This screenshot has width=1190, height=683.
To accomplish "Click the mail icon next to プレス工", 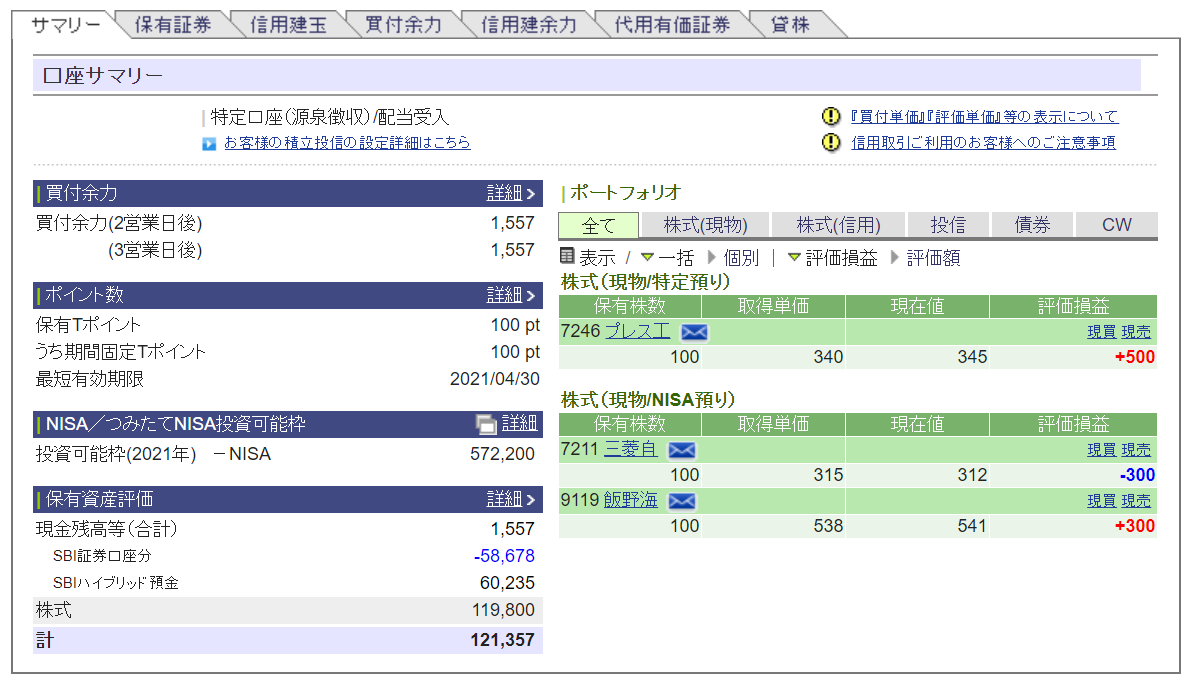I will click(694, 332).
